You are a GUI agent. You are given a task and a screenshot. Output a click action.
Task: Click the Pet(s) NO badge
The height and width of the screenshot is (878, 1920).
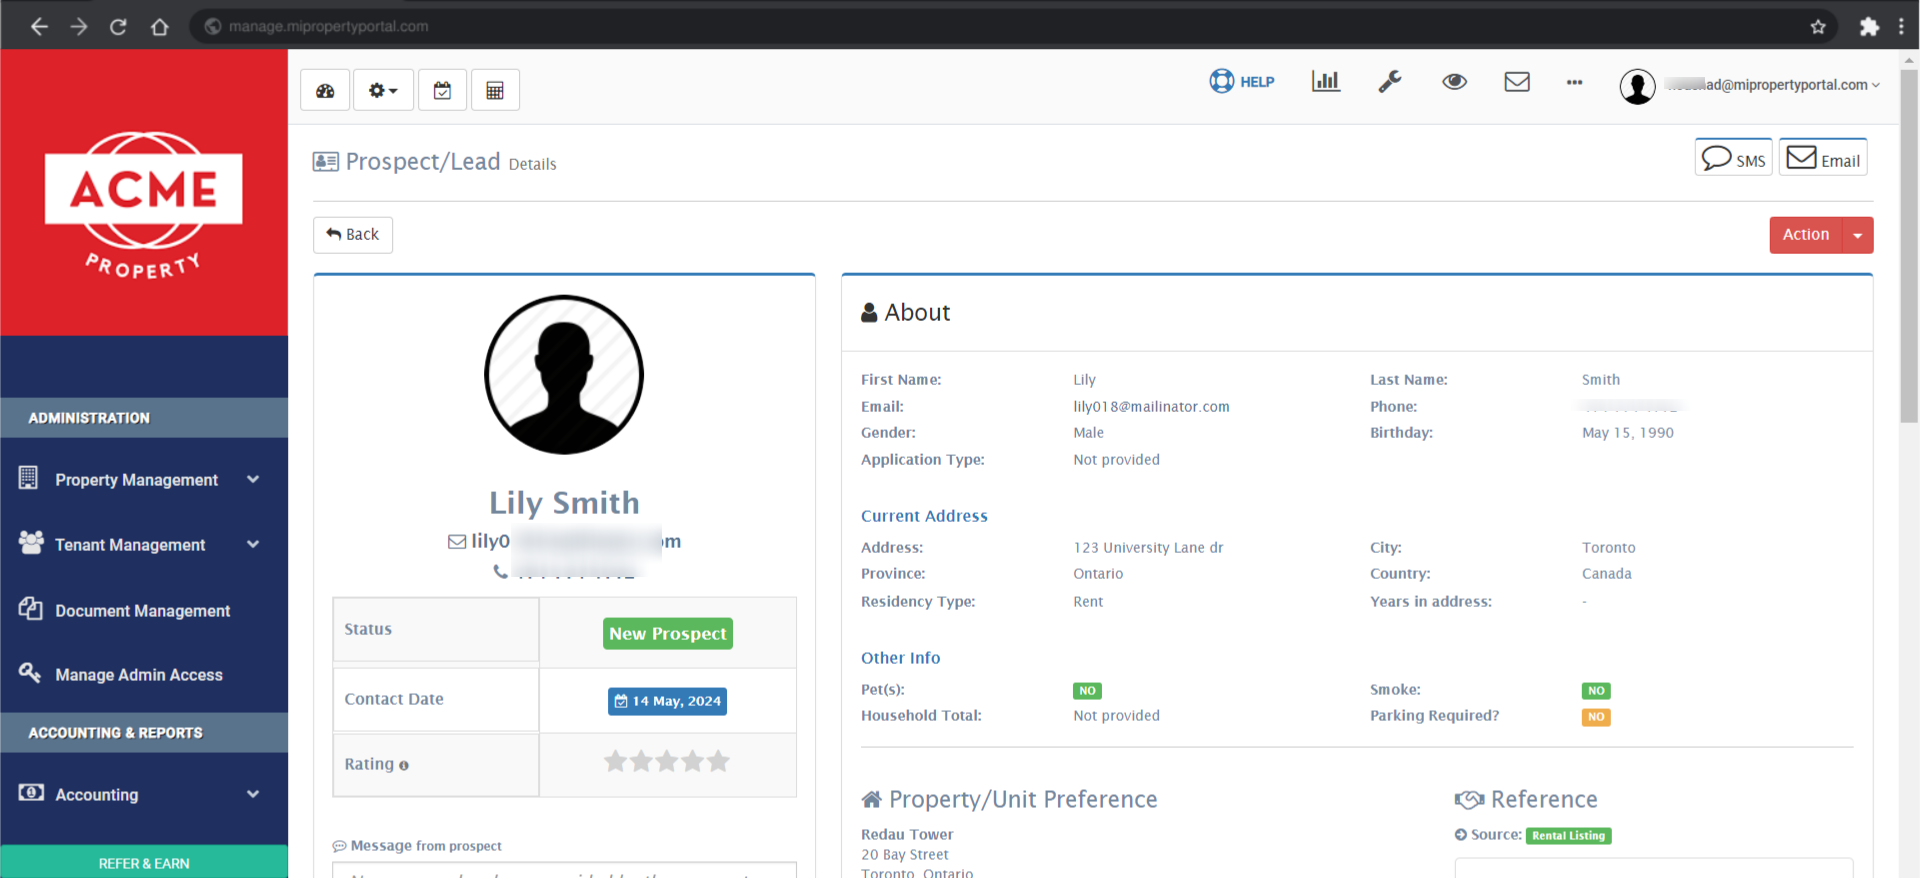[x=1087, y=691]
